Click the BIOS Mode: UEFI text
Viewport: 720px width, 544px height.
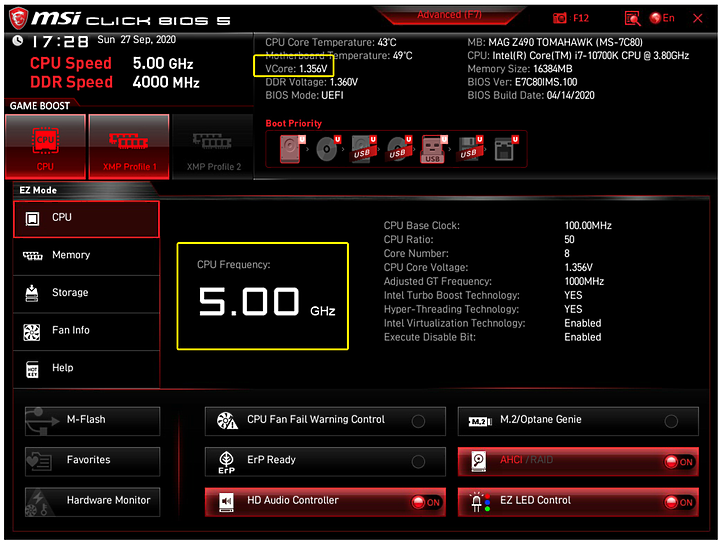(x=304, y=95)
